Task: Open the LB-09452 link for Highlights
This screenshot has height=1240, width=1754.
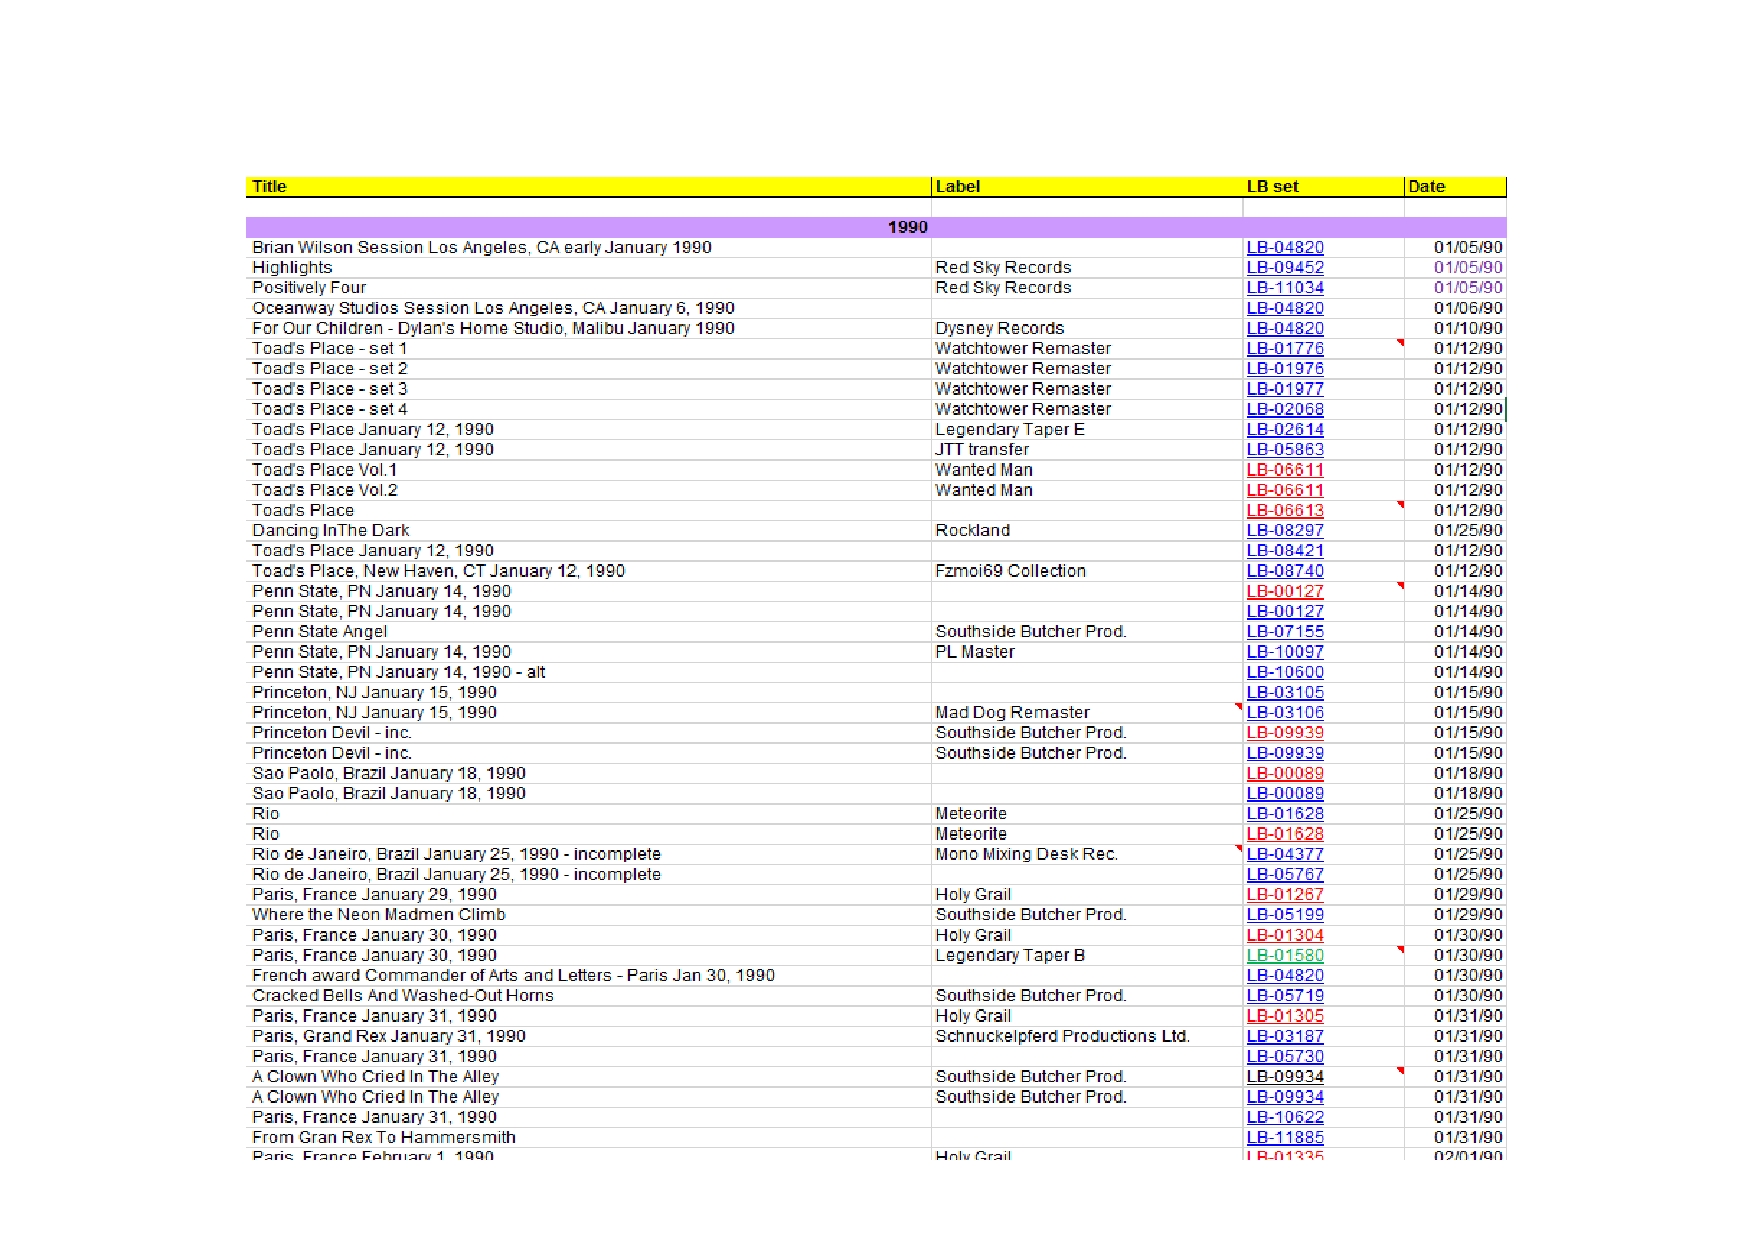Action: point(1285,267)
